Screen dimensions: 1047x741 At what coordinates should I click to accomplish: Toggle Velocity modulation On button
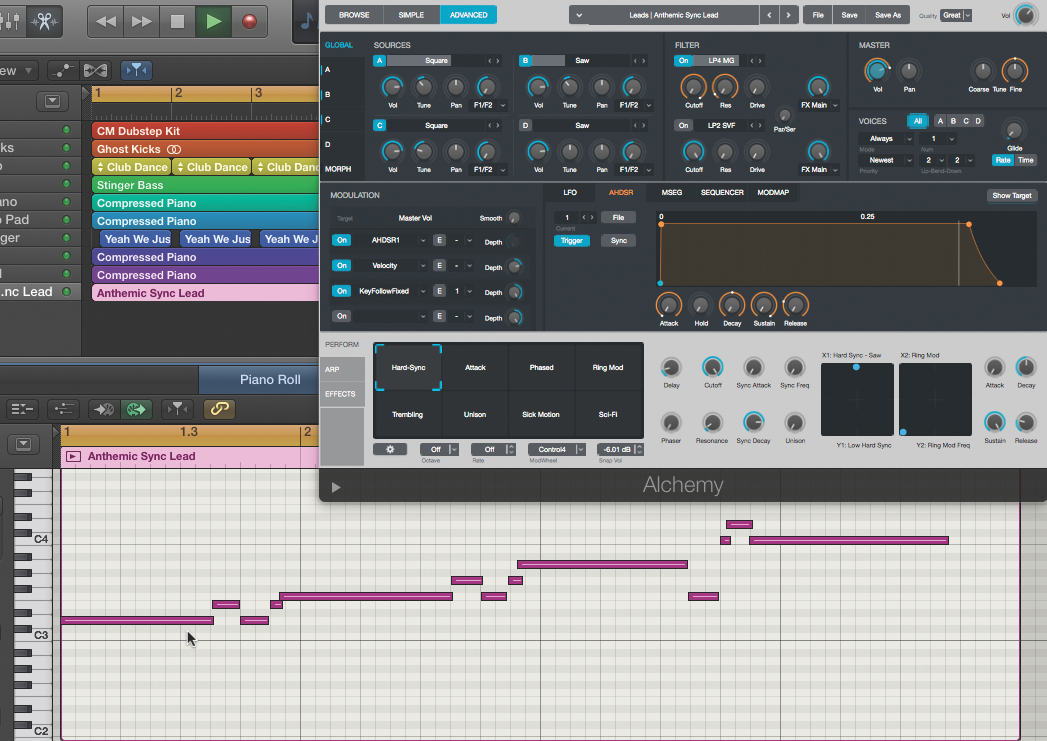click(x=342, y=266)
